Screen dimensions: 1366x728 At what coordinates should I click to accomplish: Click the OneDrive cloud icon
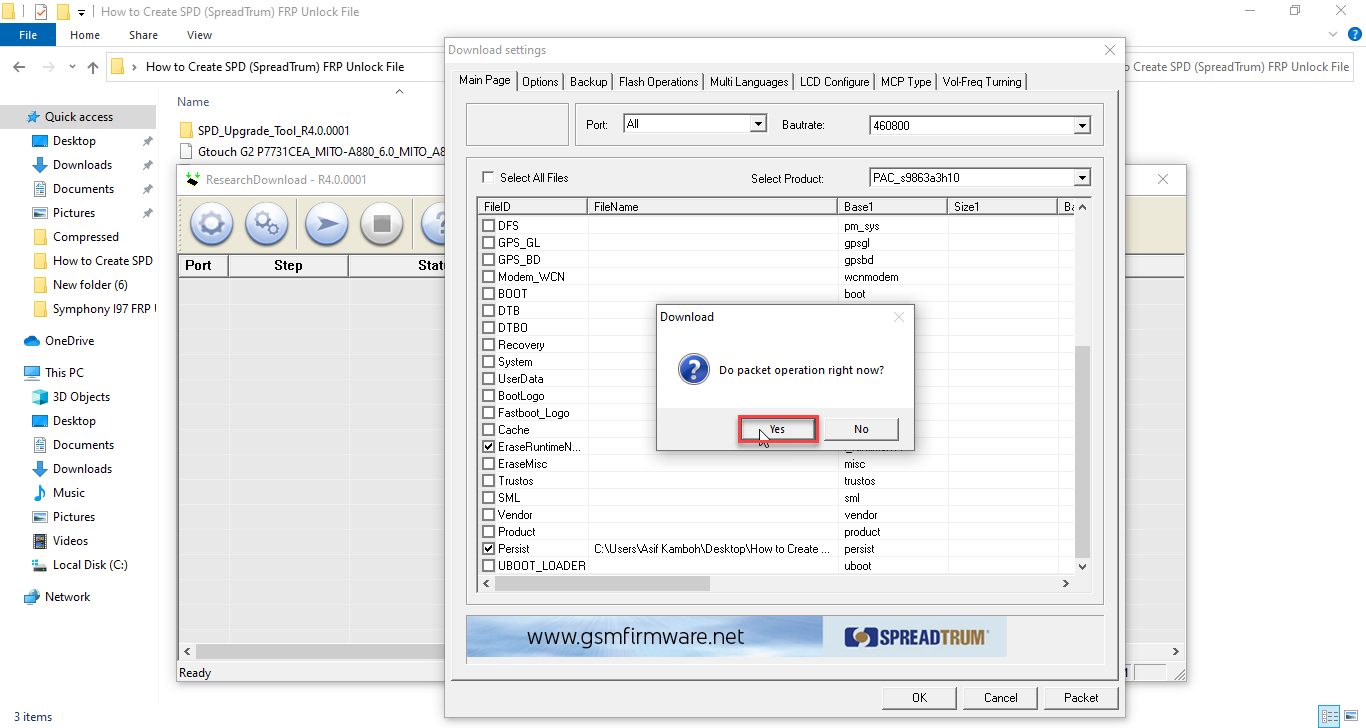pos(32,341)
